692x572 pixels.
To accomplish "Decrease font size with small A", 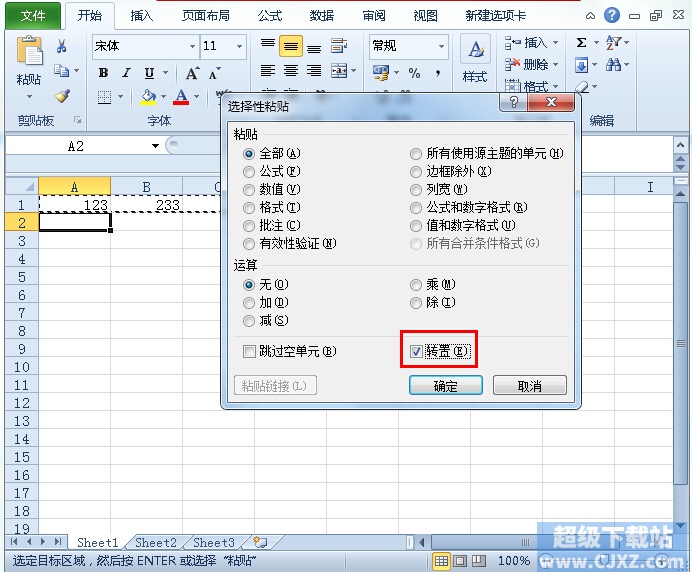I will (x=214, y=73).
